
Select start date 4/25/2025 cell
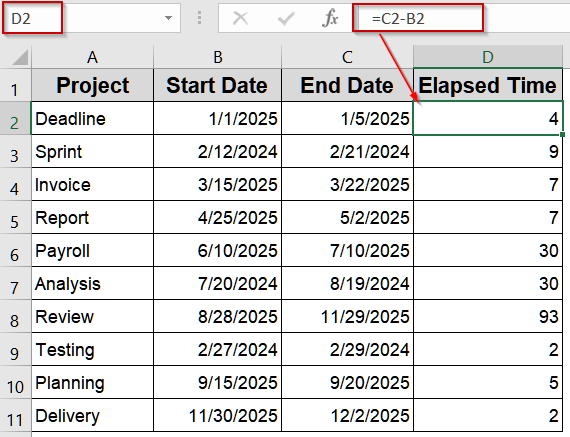click(217, 217)
